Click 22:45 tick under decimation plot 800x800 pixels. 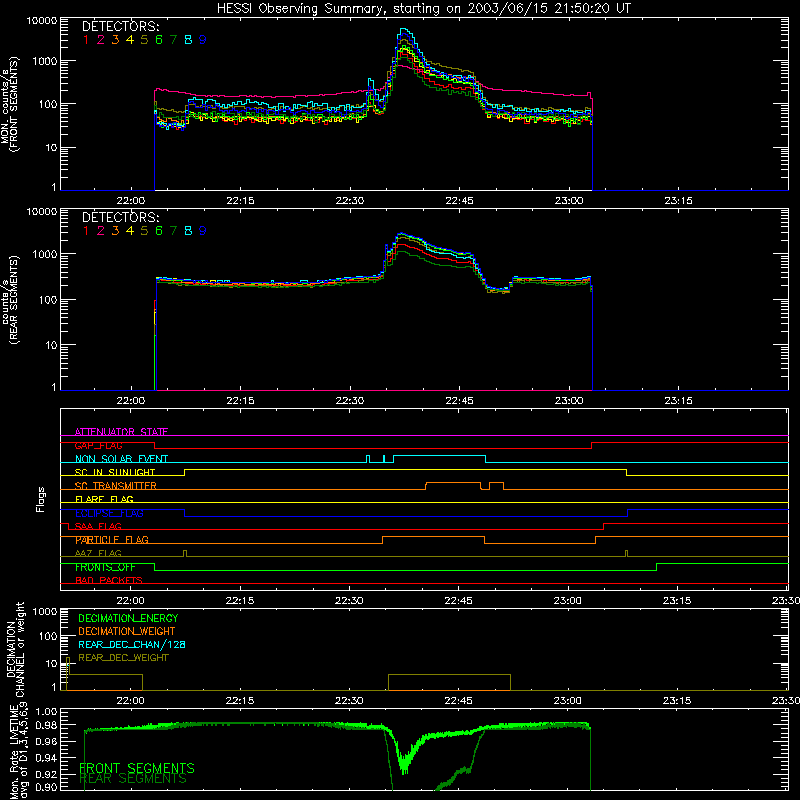458,701
